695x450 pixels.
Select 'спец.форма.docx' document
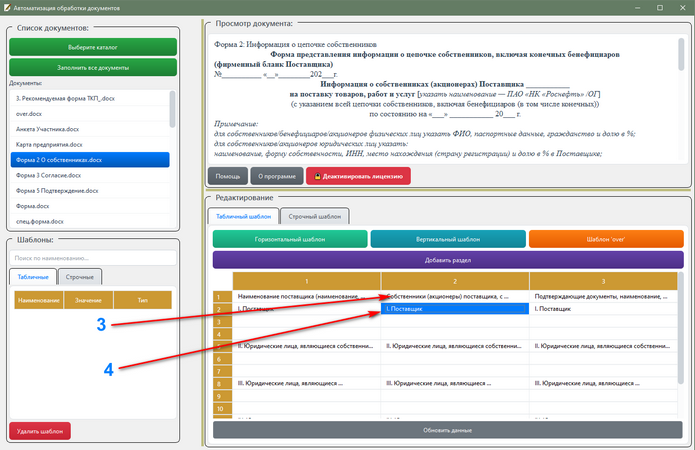point(90,221)
